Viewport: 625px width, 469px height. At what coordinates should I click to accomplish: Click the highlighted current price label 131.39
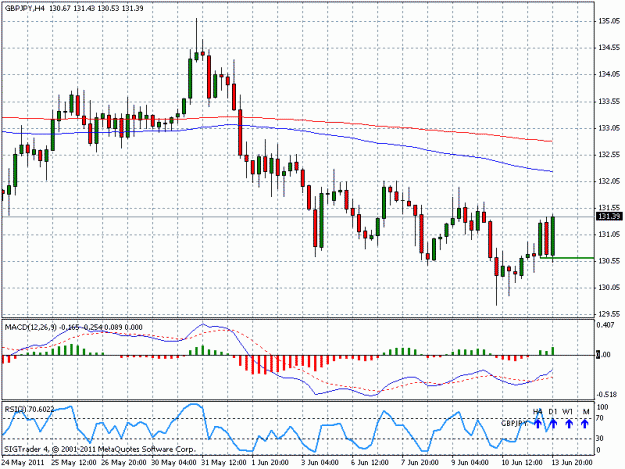(609, 216)
